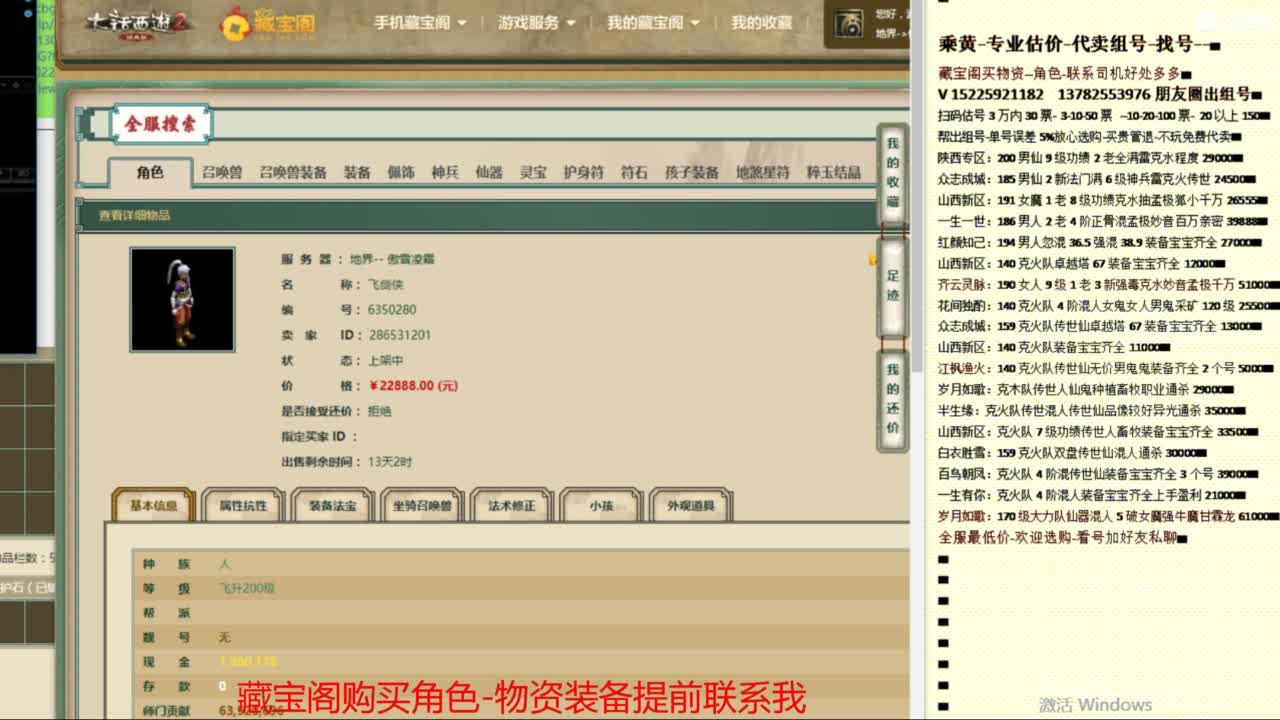Click the 全服搜索 header banner
The width and height of the screenshot is (1280, 720).
161,124
